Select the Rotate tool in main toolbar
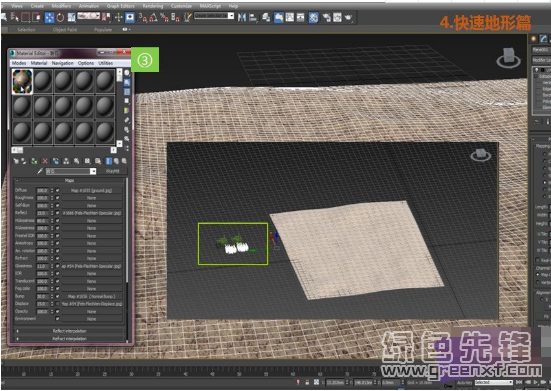 point(60,17)
